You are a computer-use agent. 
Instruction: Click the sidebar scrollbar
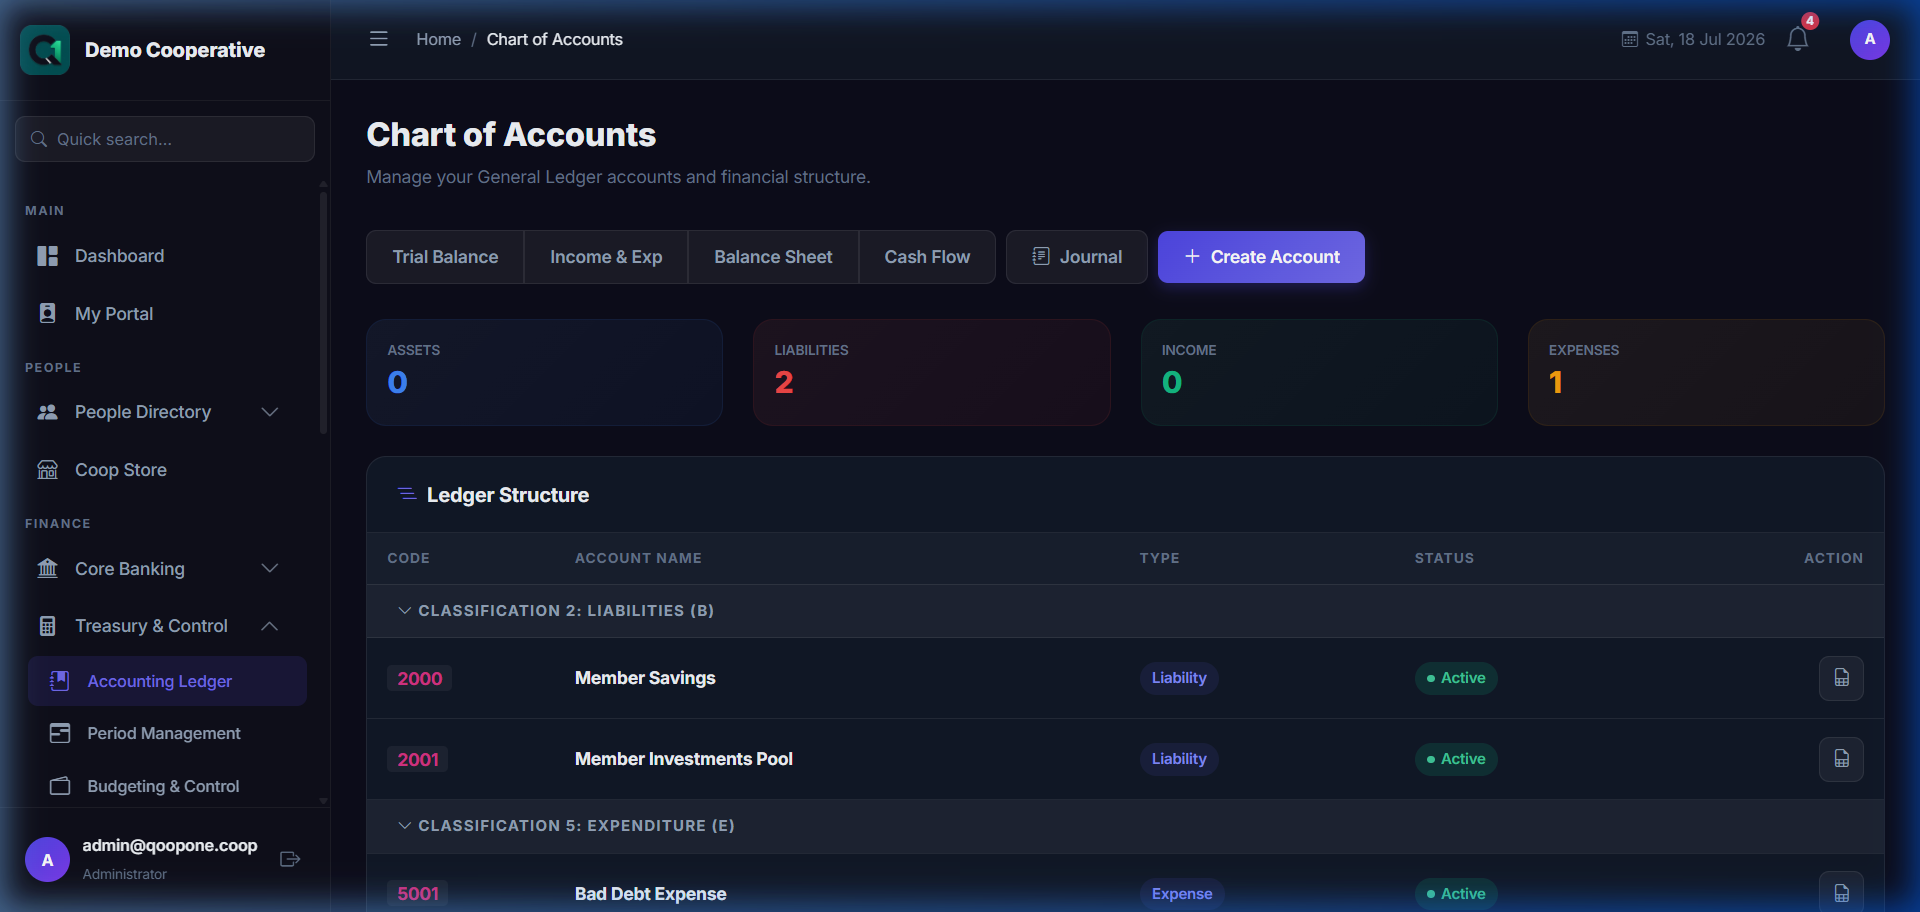click(323, 312)
